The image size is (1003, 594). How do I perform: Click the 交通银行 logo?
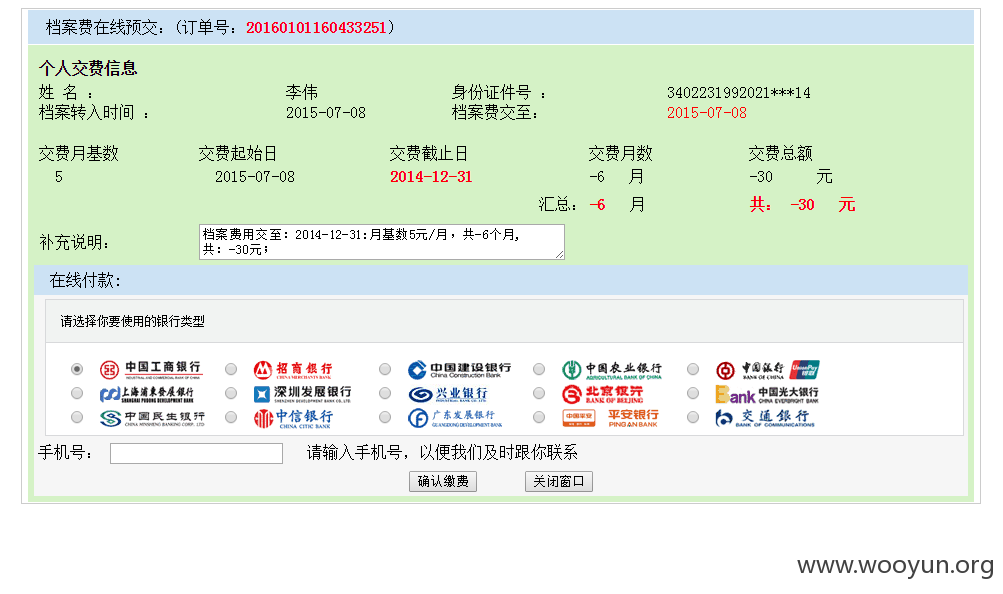point(765,418)
